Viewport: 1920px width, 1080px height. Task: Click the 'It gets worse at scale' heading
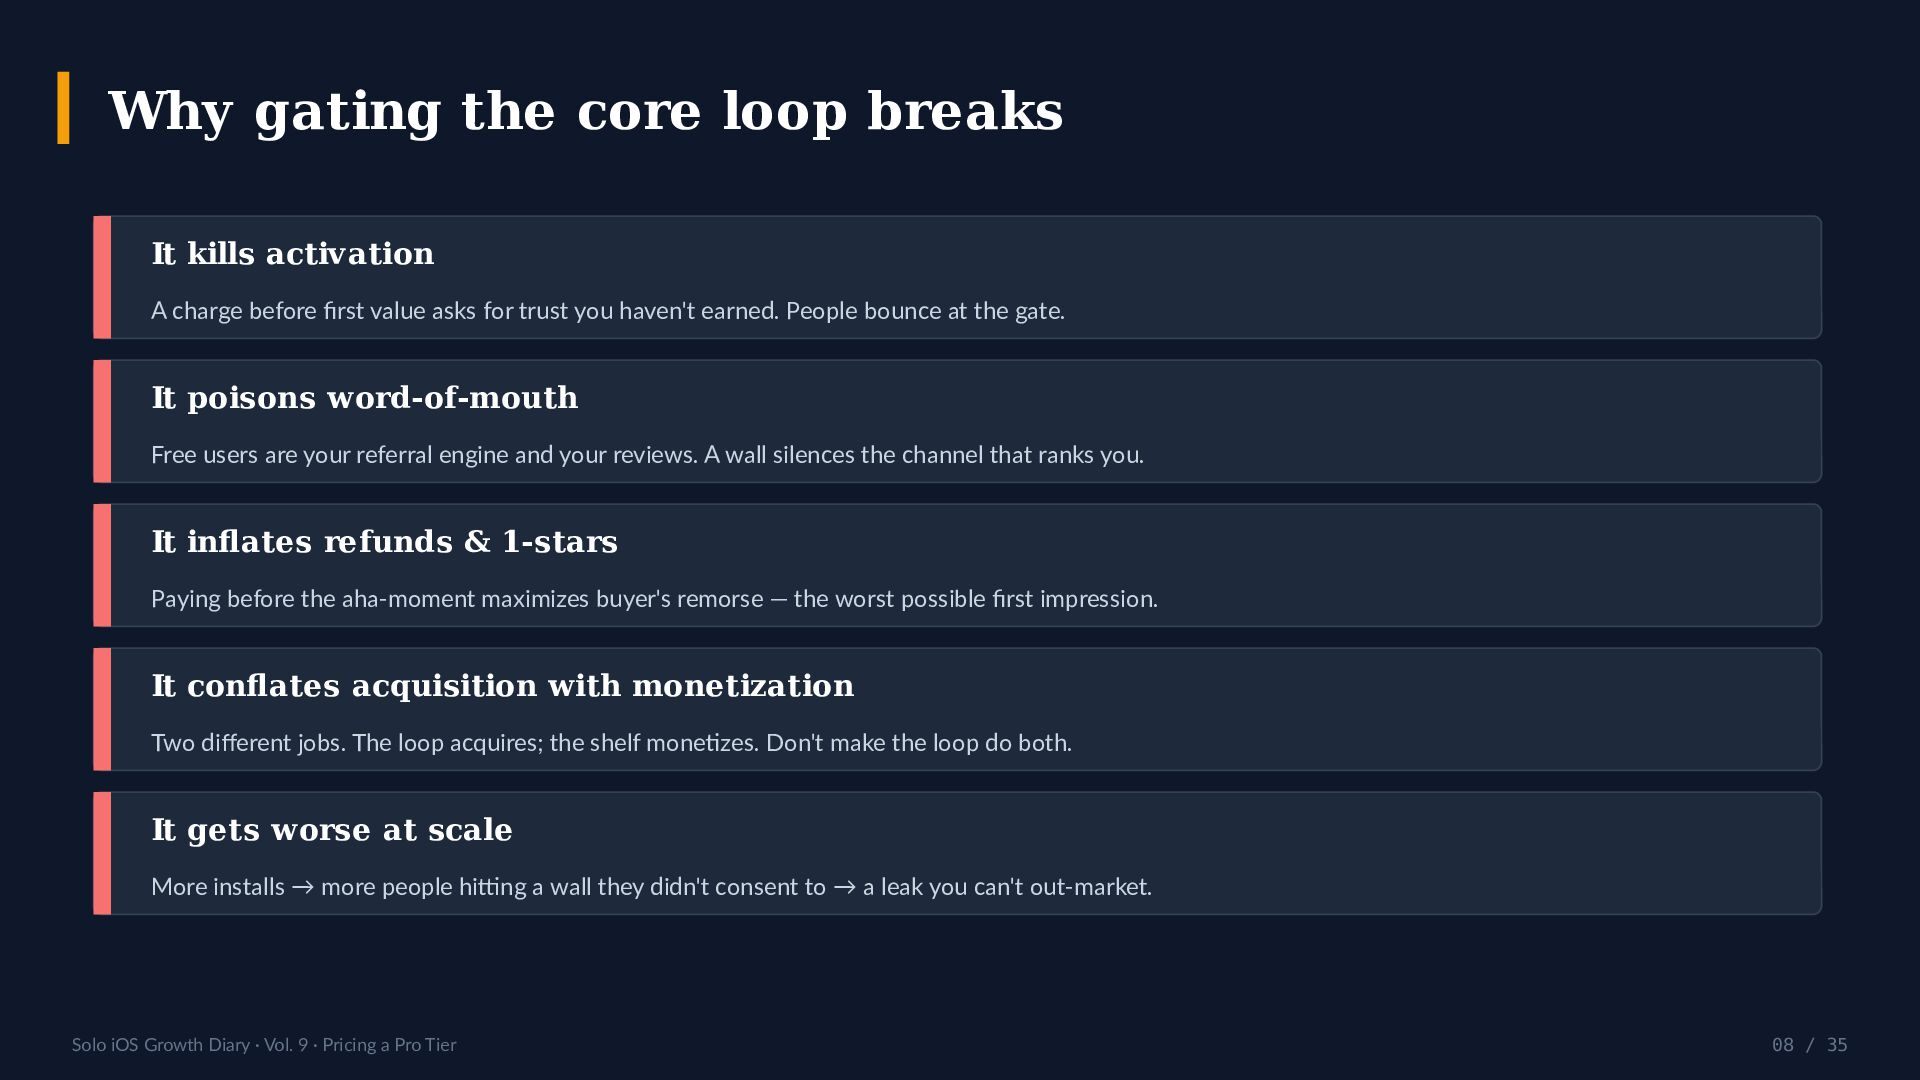(x=331, y=829)
